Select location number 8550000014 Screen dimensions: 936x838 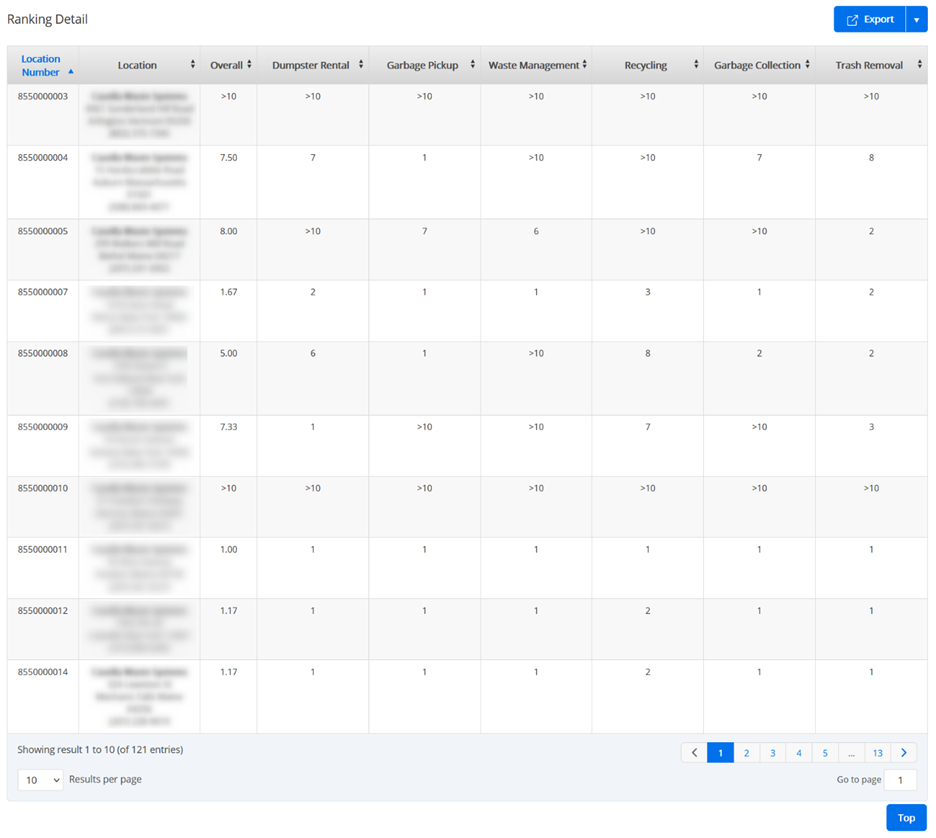coord(42,672)
